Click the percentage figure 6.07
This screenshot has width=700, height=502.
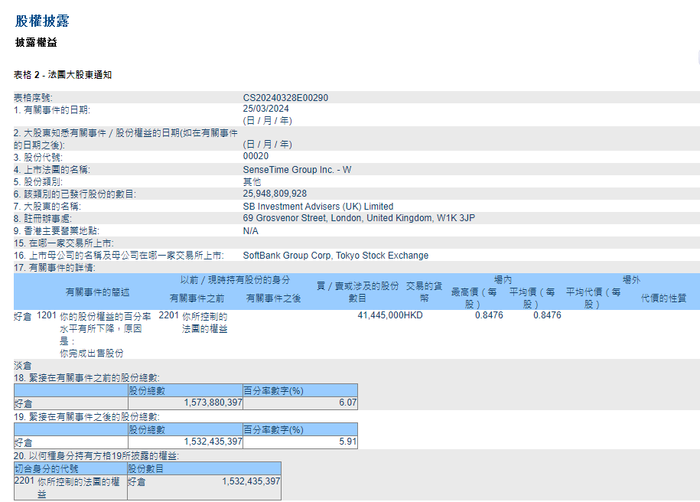pyautogui.click(x=347, y=402)
